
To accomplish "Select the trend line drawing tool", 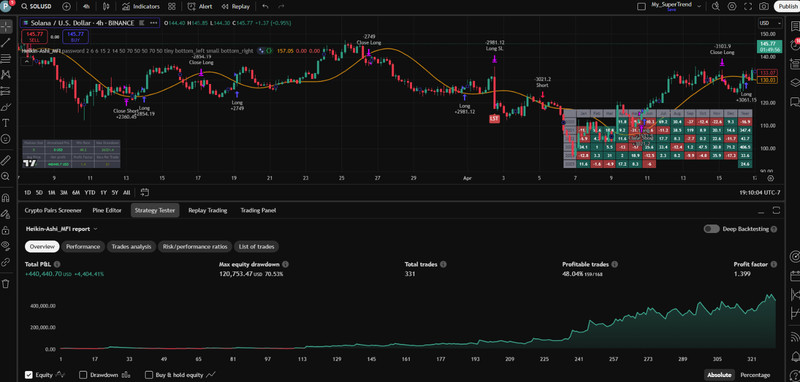I will tap(6, 42).
